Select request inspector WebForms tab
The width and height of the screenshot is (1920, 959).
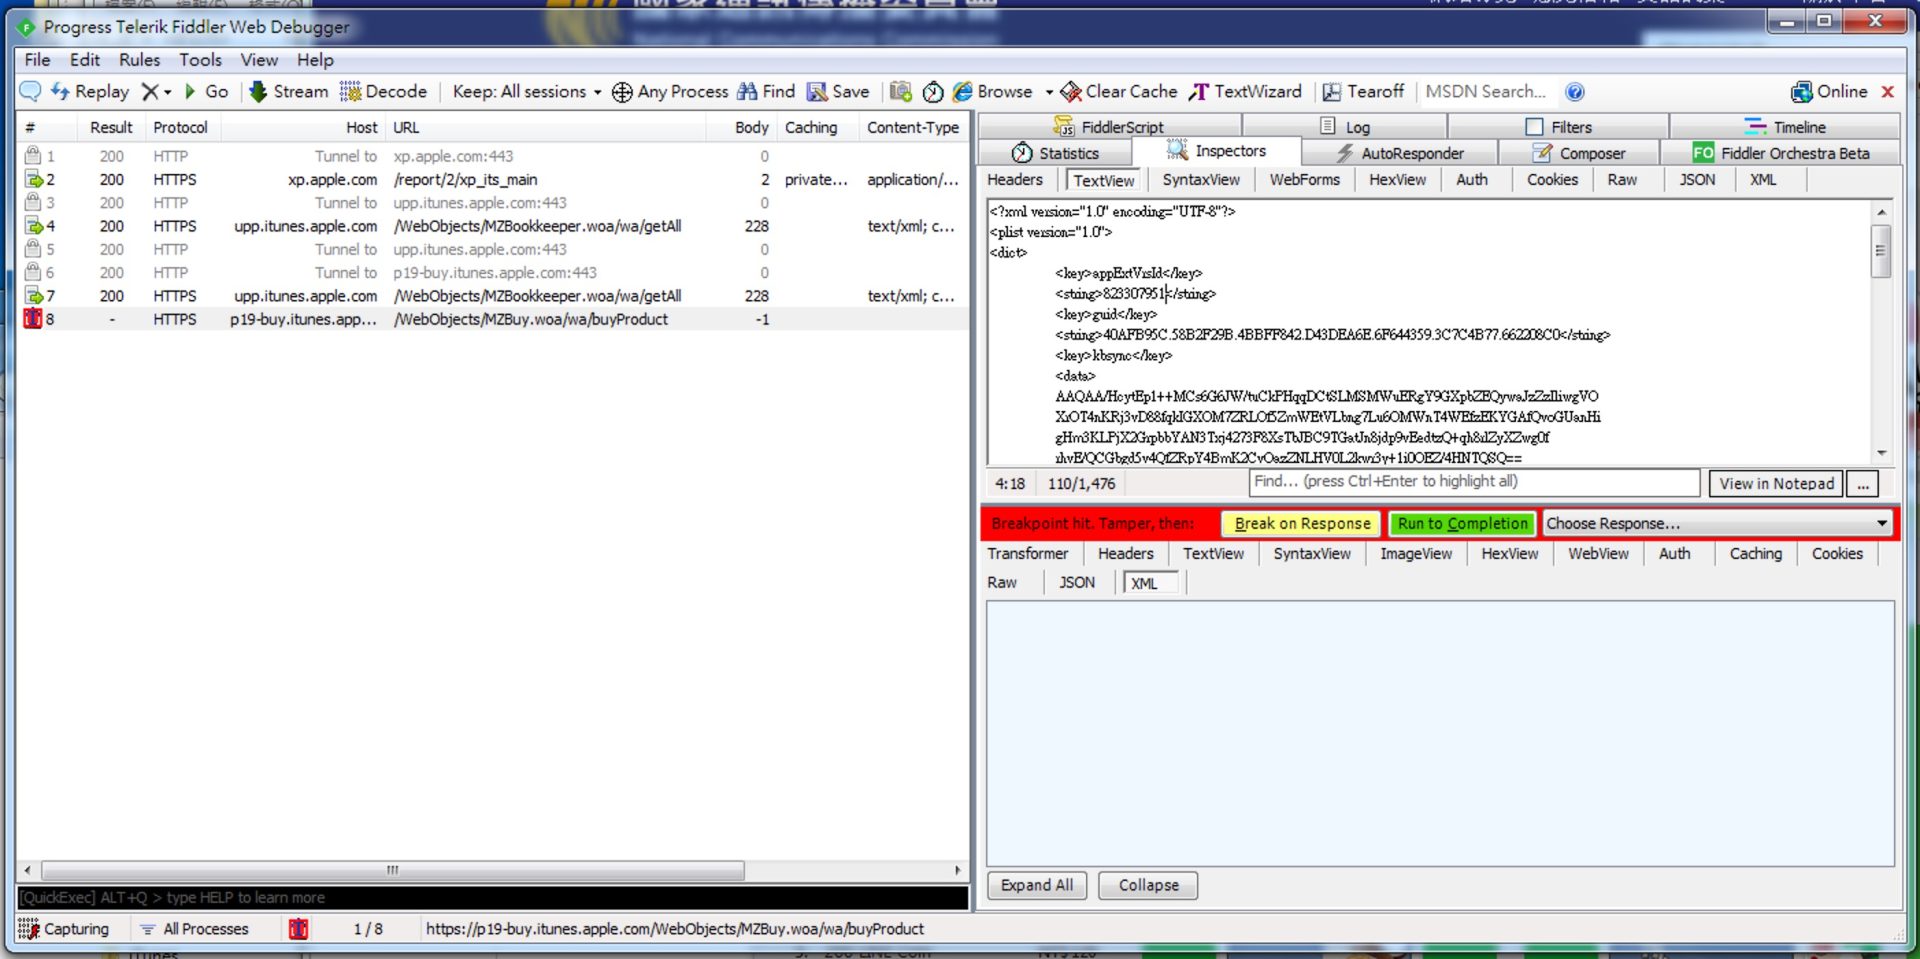coord(1304,180)
